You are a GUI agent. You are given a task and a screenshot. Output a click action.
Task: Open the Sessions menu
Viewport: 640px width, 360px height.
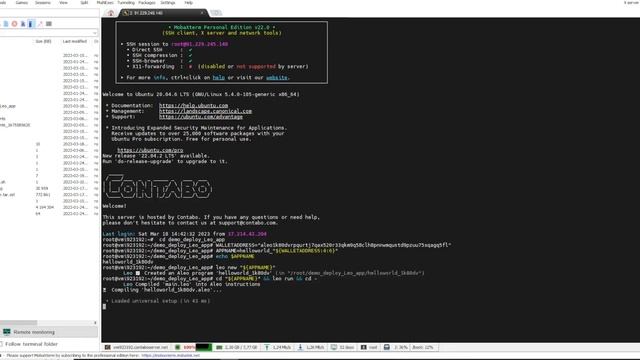click(43, 2)
